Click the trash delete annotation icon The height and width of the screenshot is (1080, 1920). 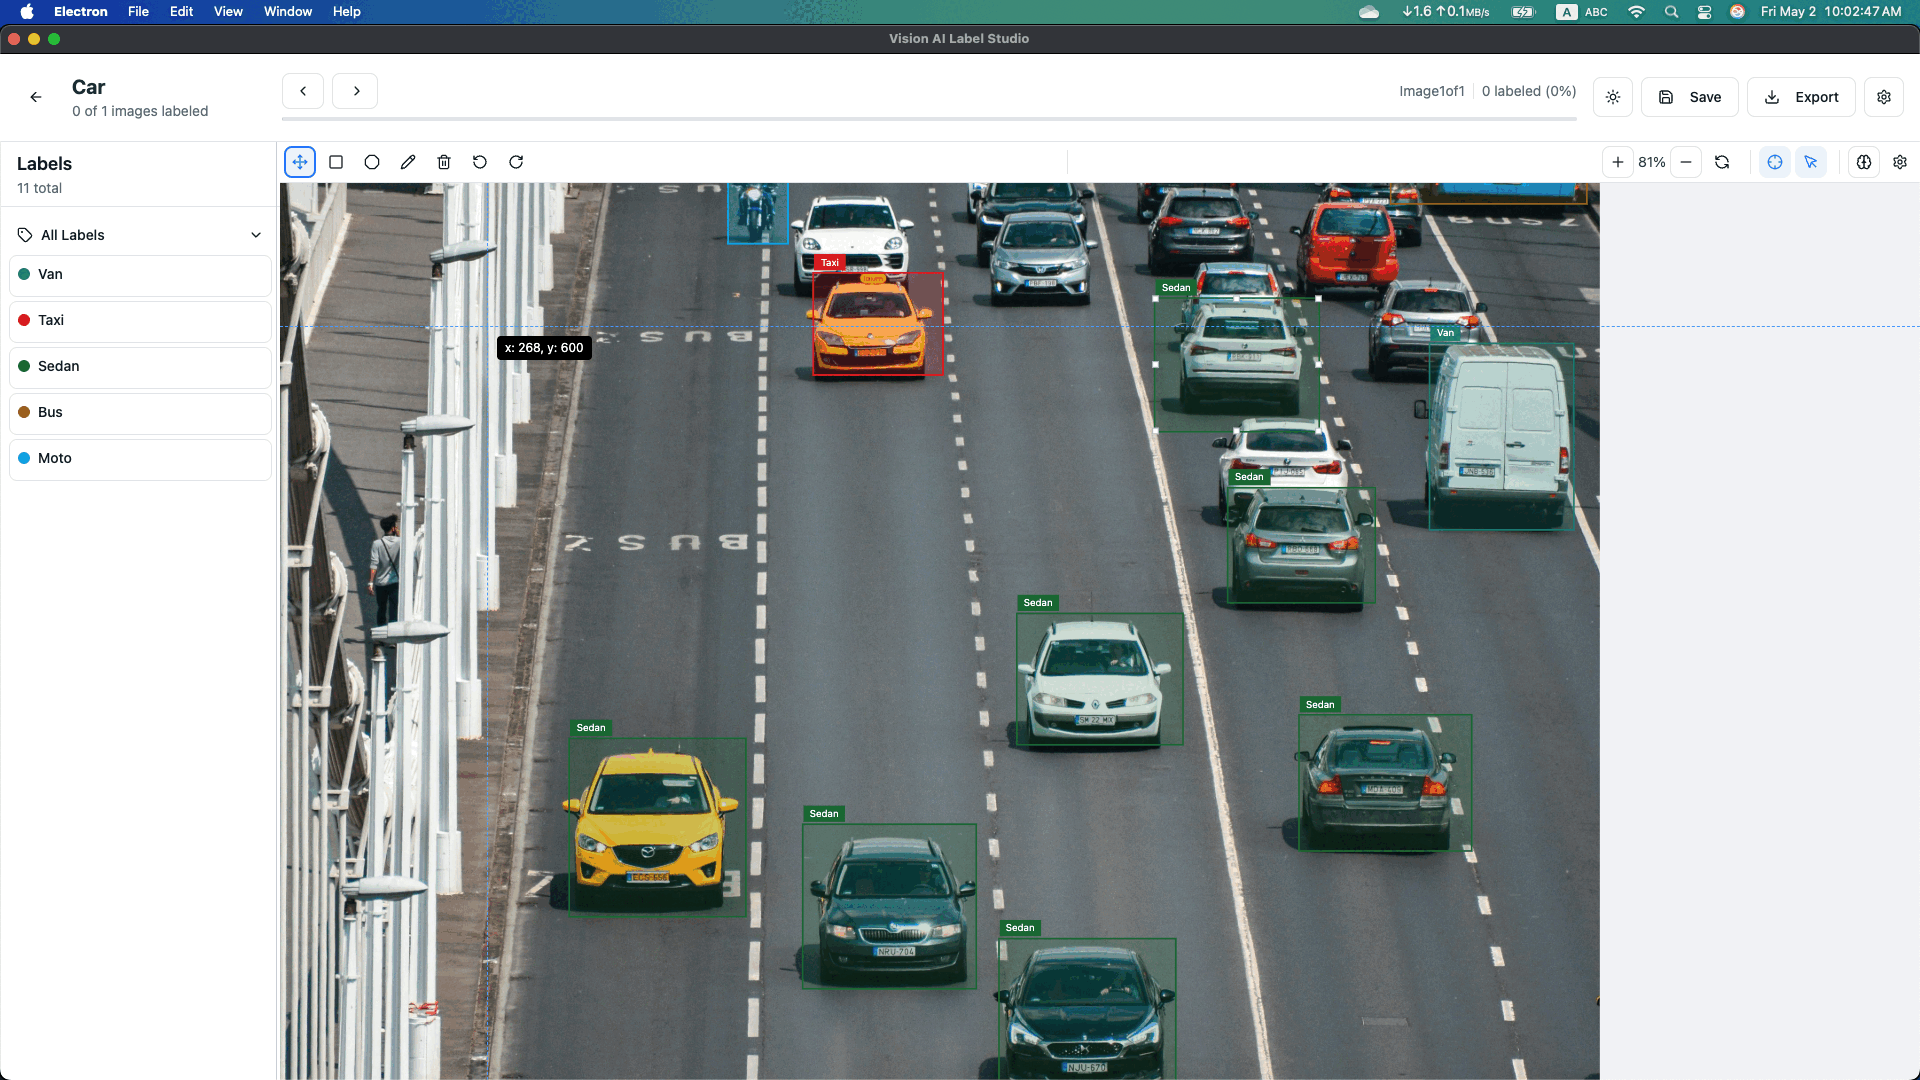[x=444, y=162]
